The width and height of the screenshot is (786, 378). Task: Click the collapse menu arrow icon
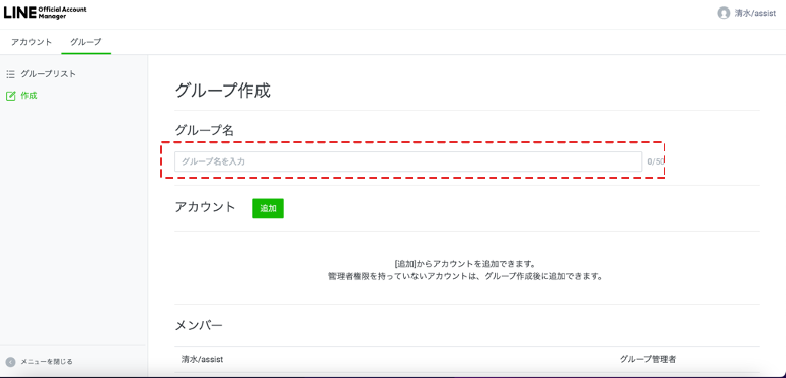[x=11, y=362]
